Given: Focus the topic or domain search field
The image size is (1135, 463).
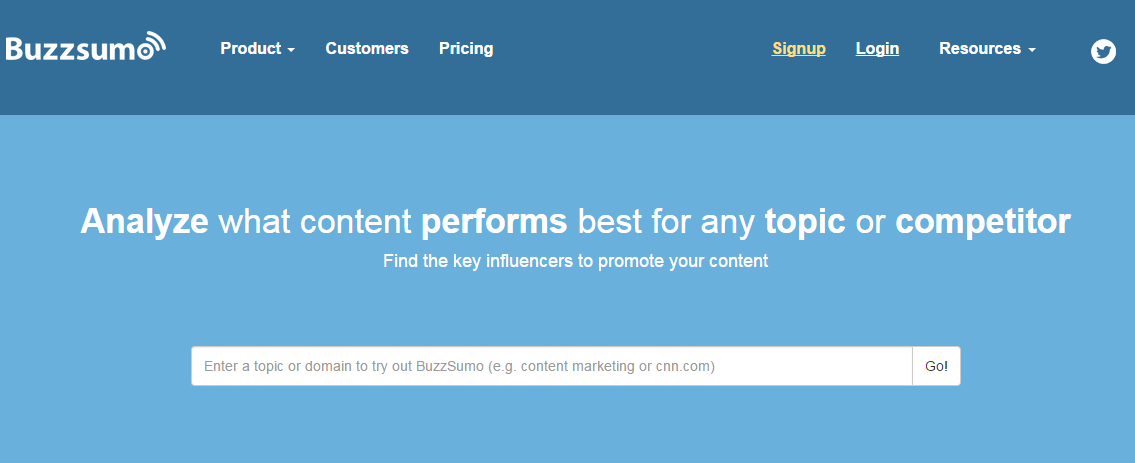Looking at the screenshot, I should [552, 366].
